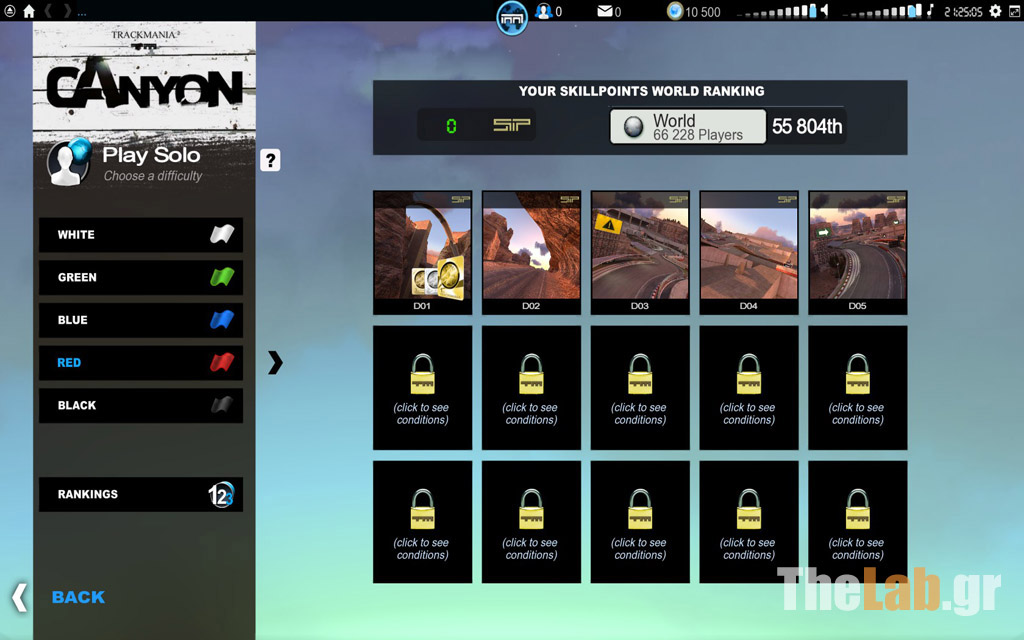This screenshot has width=1024, height=640.
Task: Select track D03 thumbnail
Action: click(640, 253)
